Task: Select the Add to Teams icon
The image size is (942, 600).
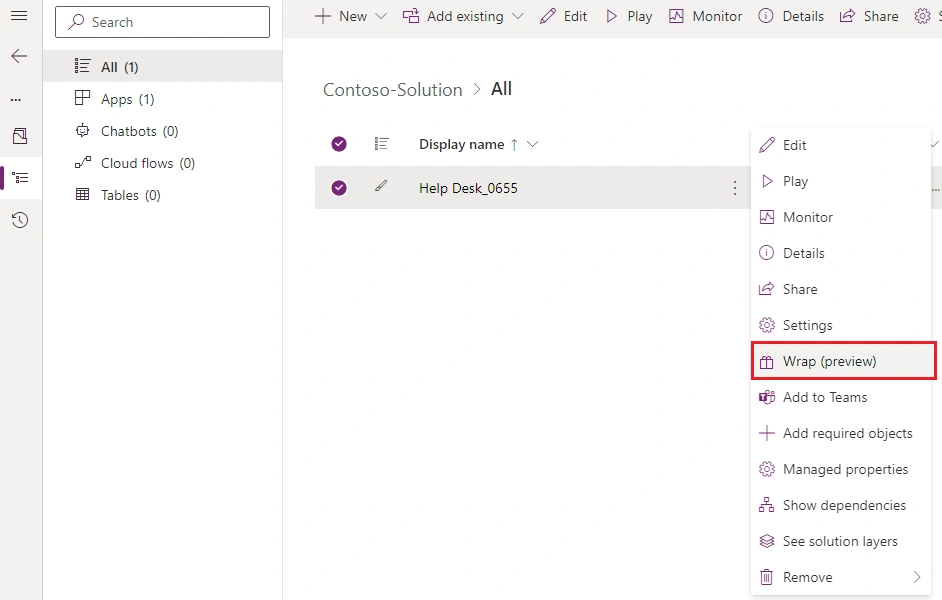Action: [x=767, y=397]
